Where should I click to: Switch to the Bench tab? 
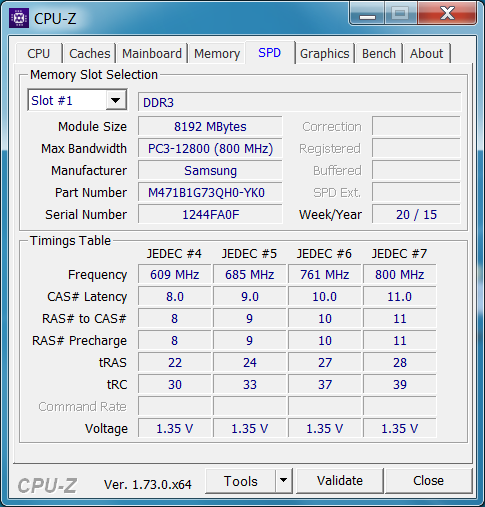pos(379,53)
